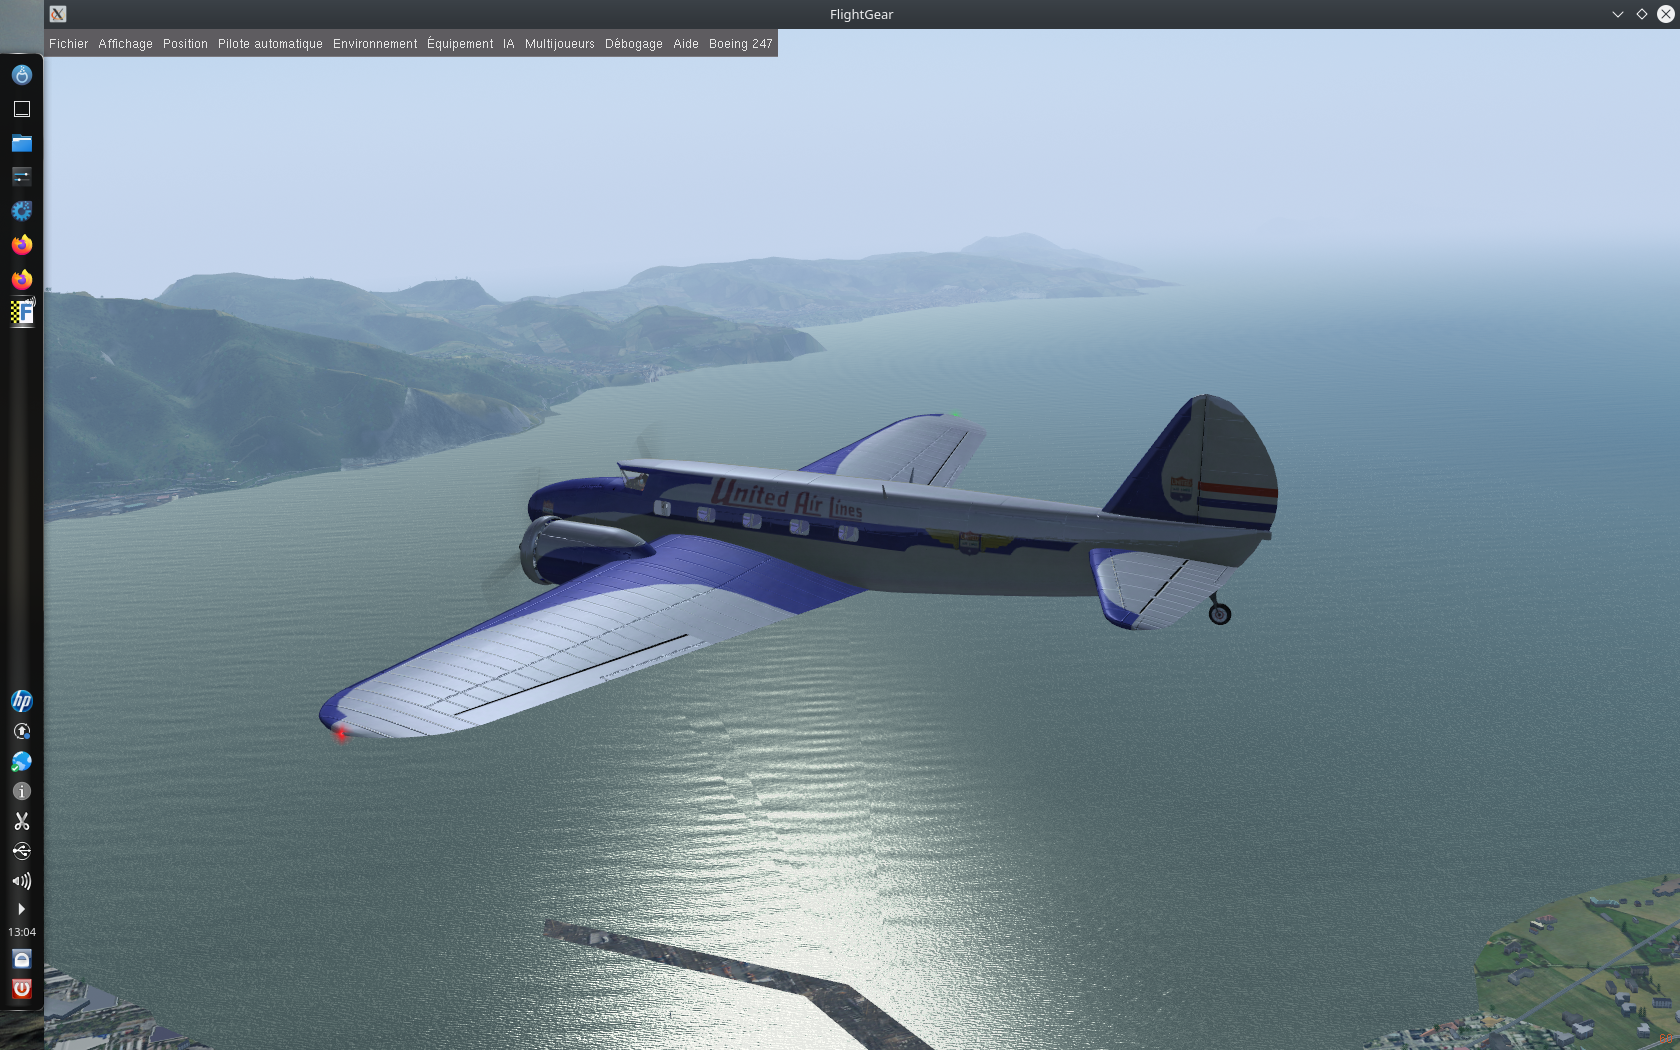The height and width of the screenshot is (1050, 1680).
Task: Open the FlightGear window menu icon
Action: [x=58, y=14]
